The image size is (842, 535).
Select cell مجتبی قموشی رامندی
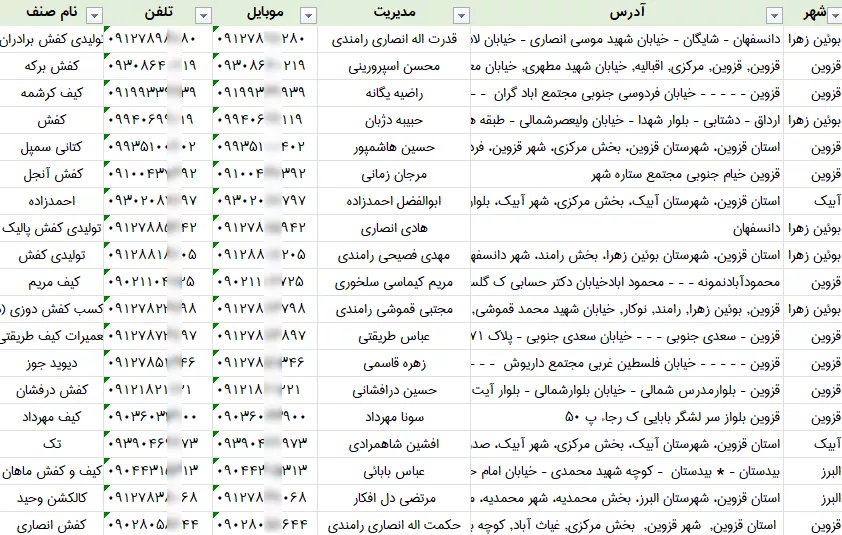click(x=394, y=309)
